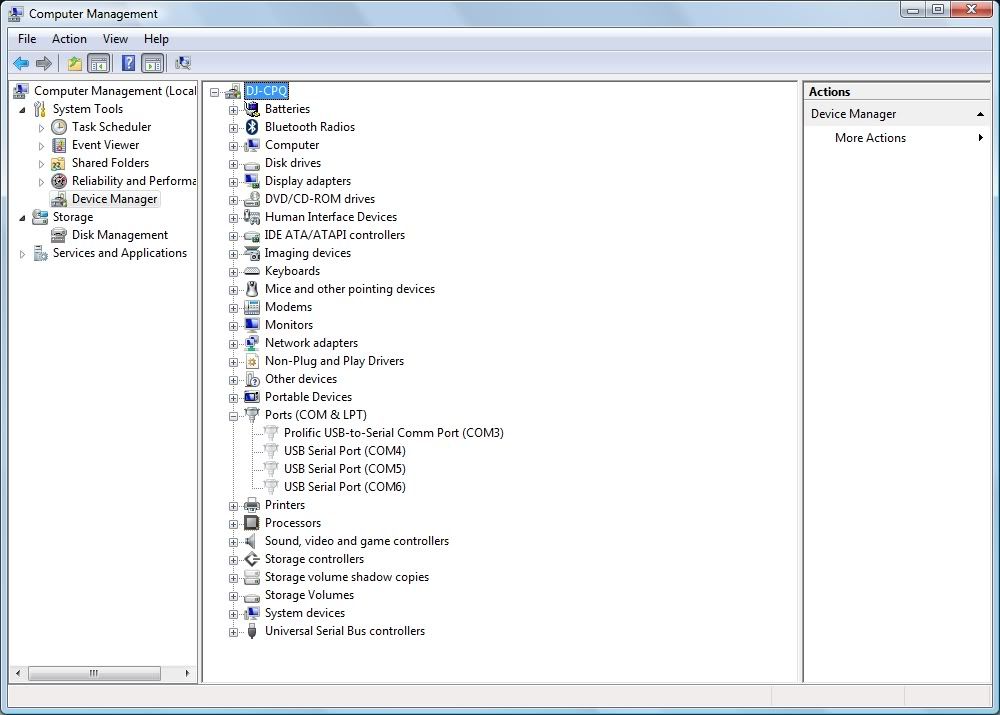Select Device Manager in the left tree
The width and height of the screenshot is (1000, 715).
[x=114, y=199]
